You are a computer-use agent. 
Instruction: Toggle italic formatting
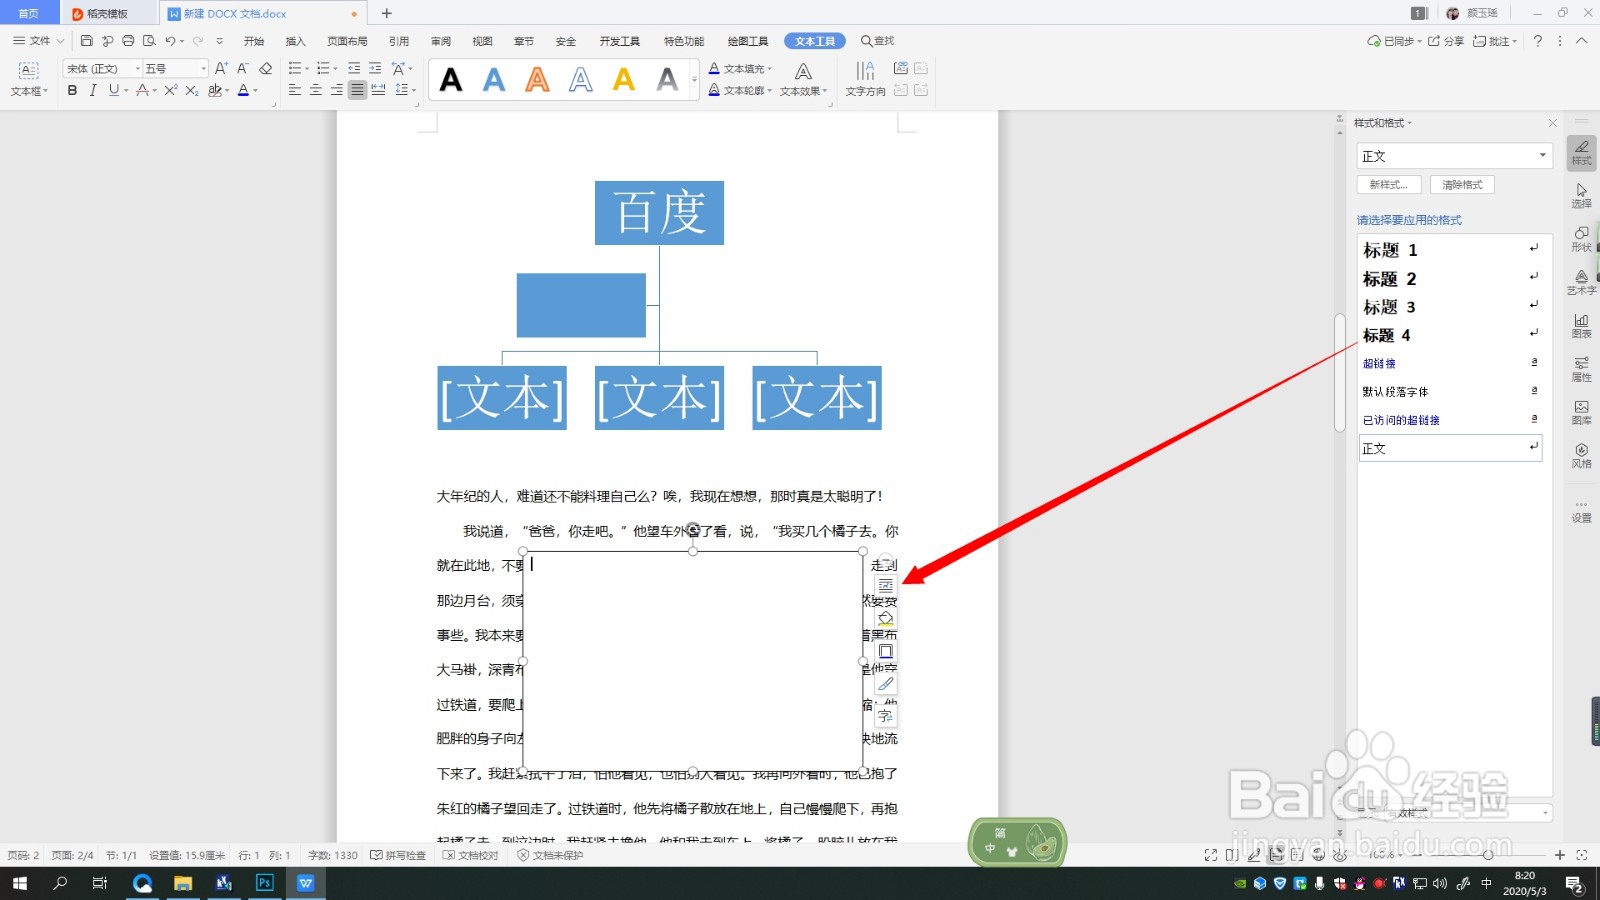[x=93, y=90]
